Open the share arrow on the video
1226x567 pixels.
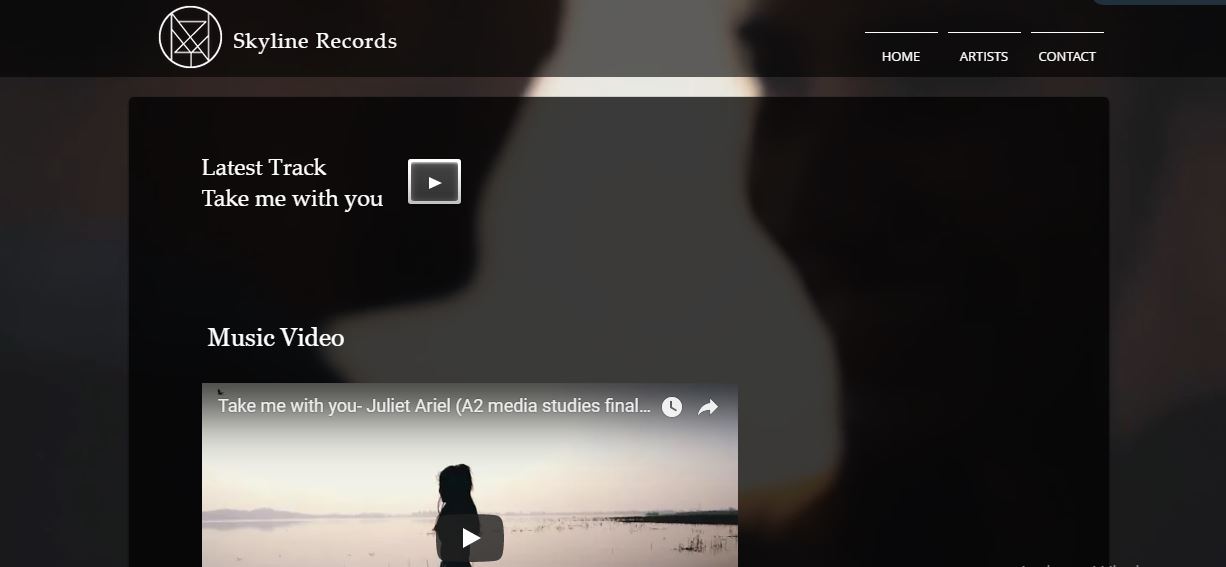tap(708, 407)
